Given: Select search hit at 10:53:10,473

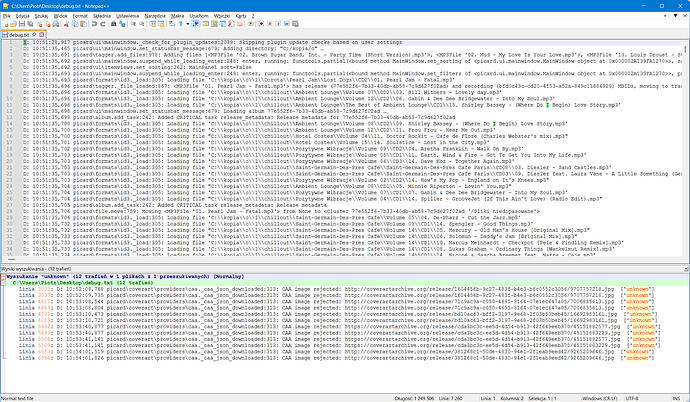Looking at the screenshot, I should pos(336,314).
